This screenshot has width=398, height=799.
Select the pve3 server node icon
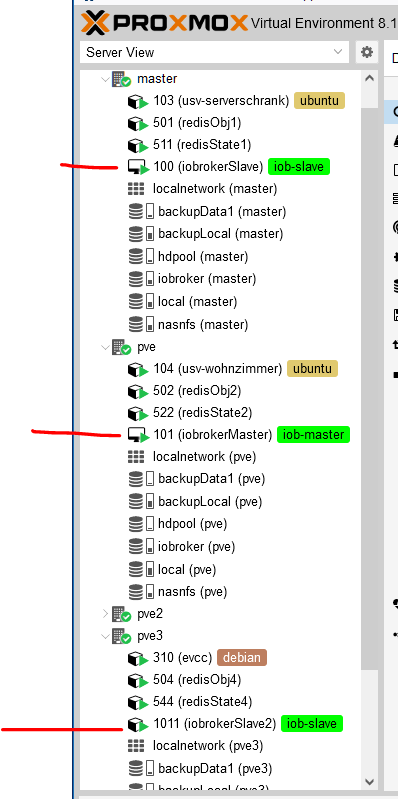click(x=121, y=636)
